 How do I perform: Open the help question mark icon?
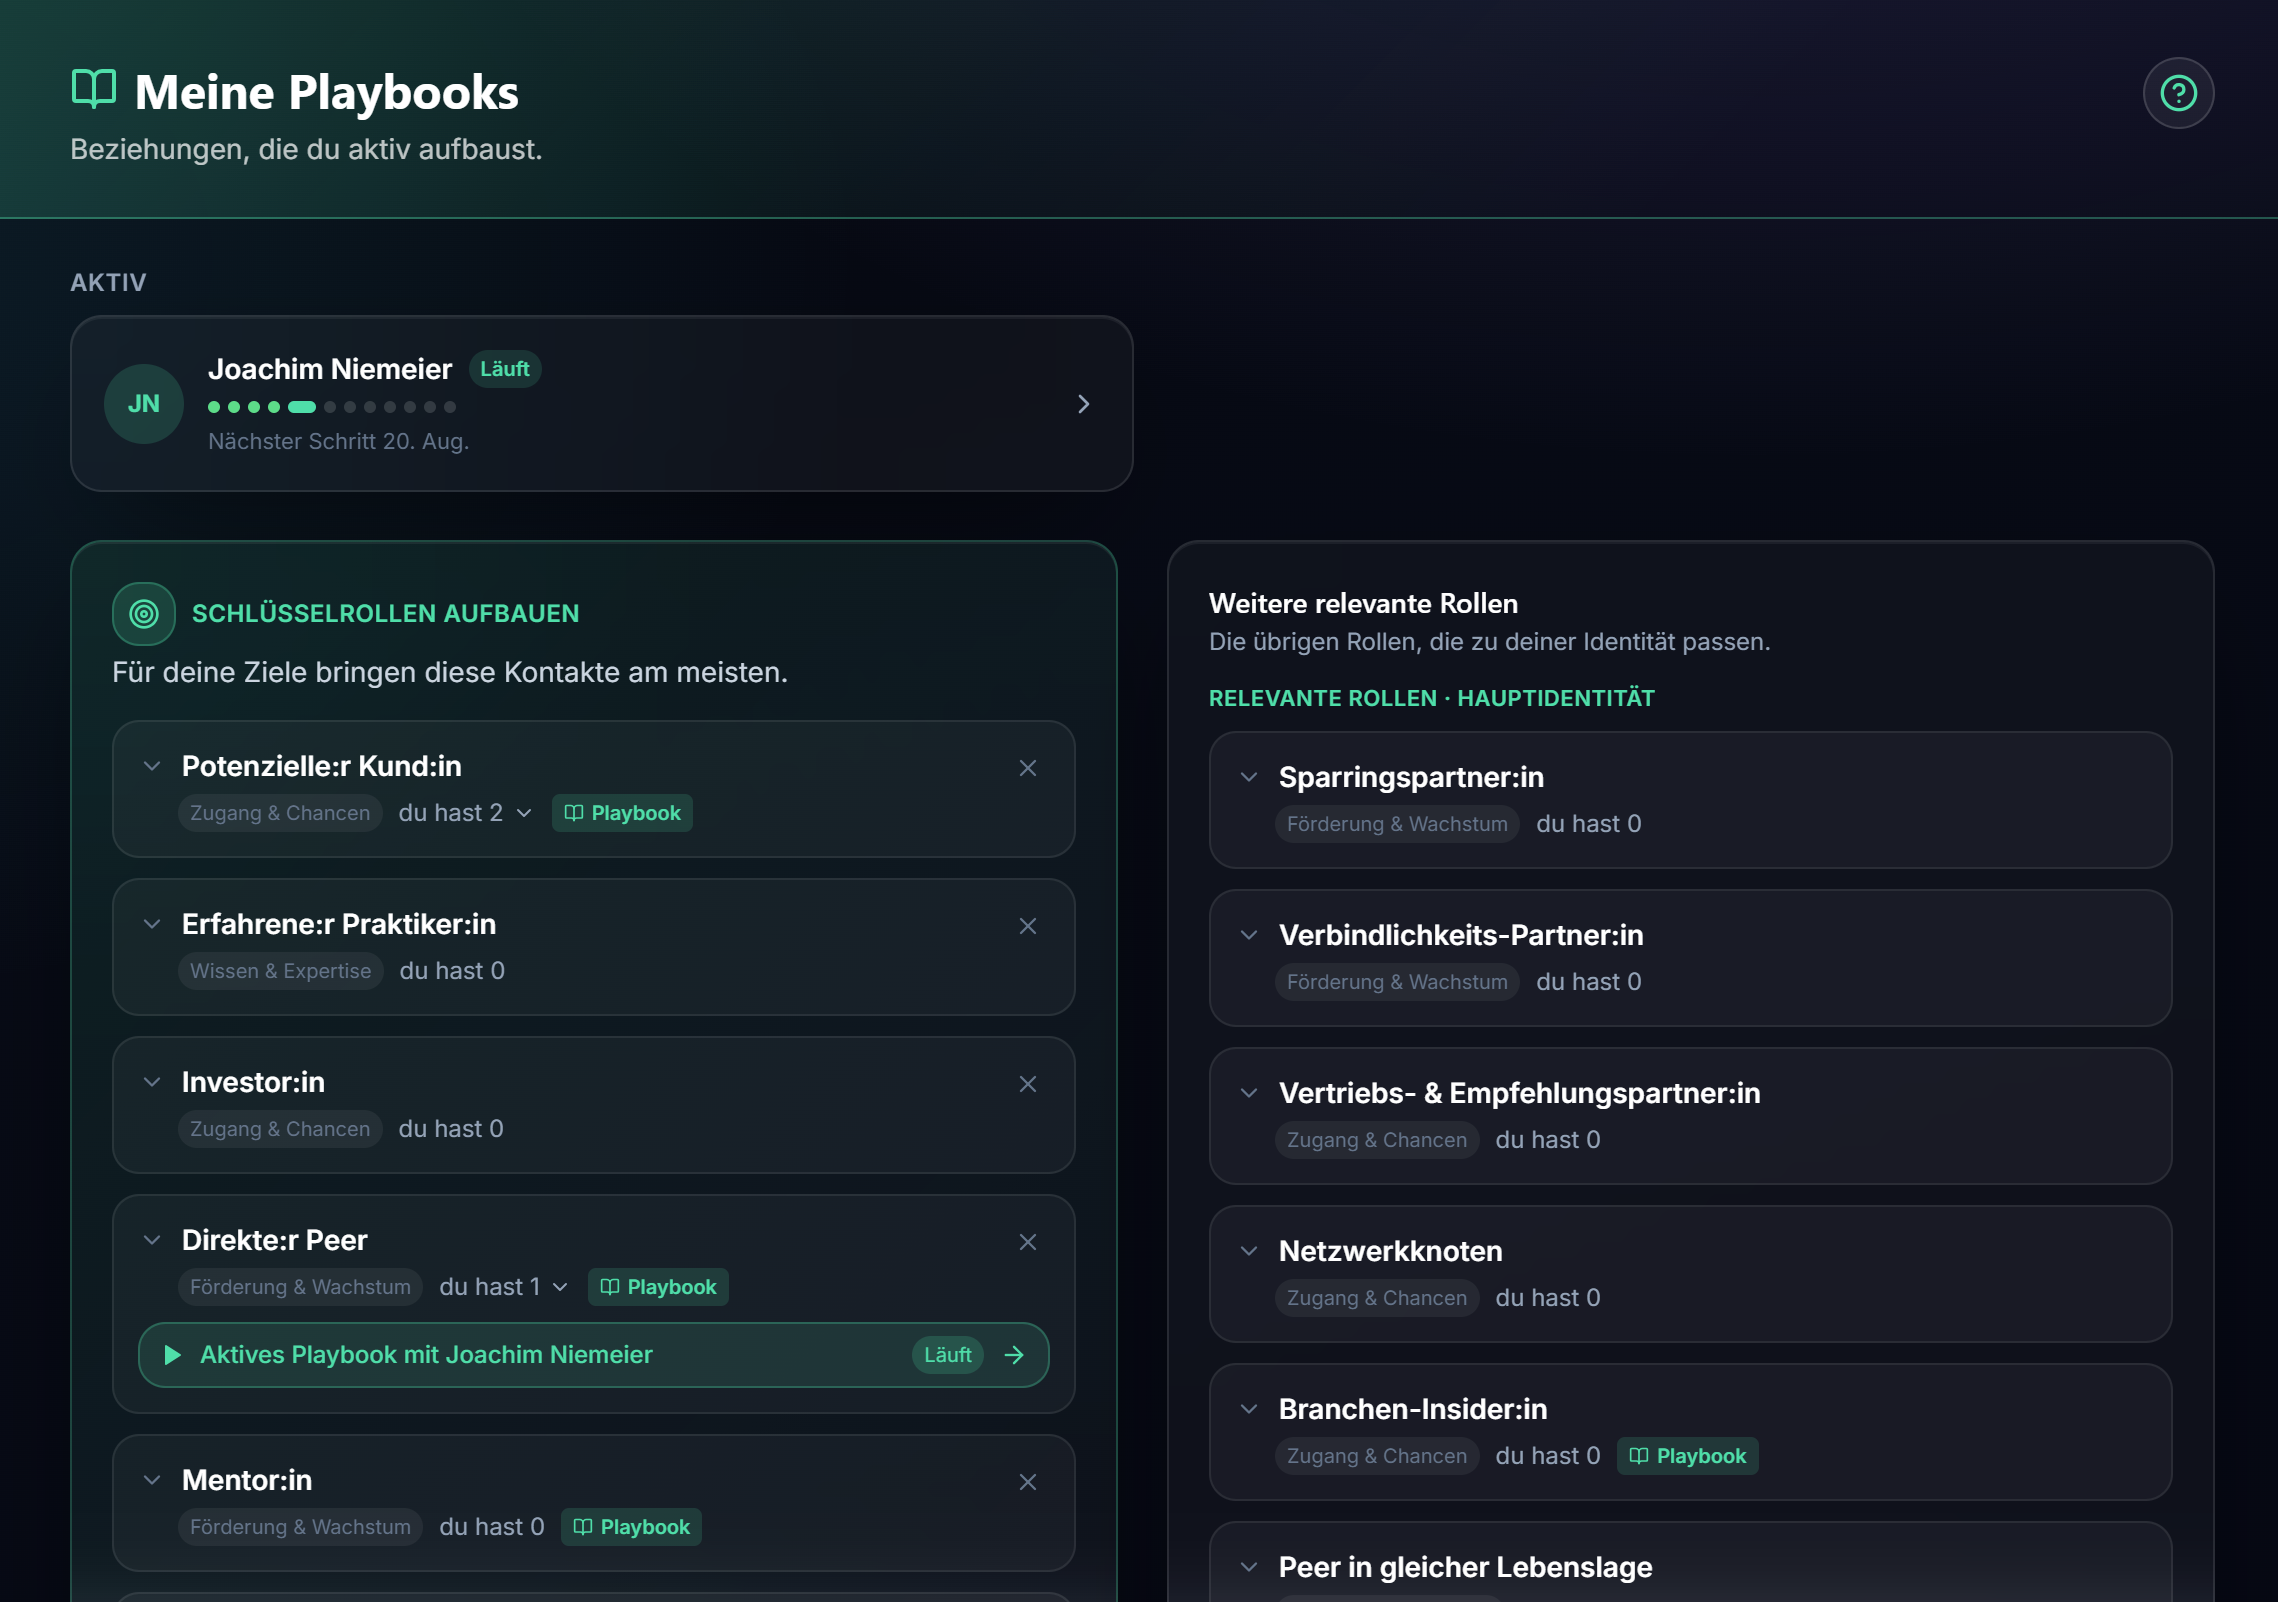[2178, 93]
